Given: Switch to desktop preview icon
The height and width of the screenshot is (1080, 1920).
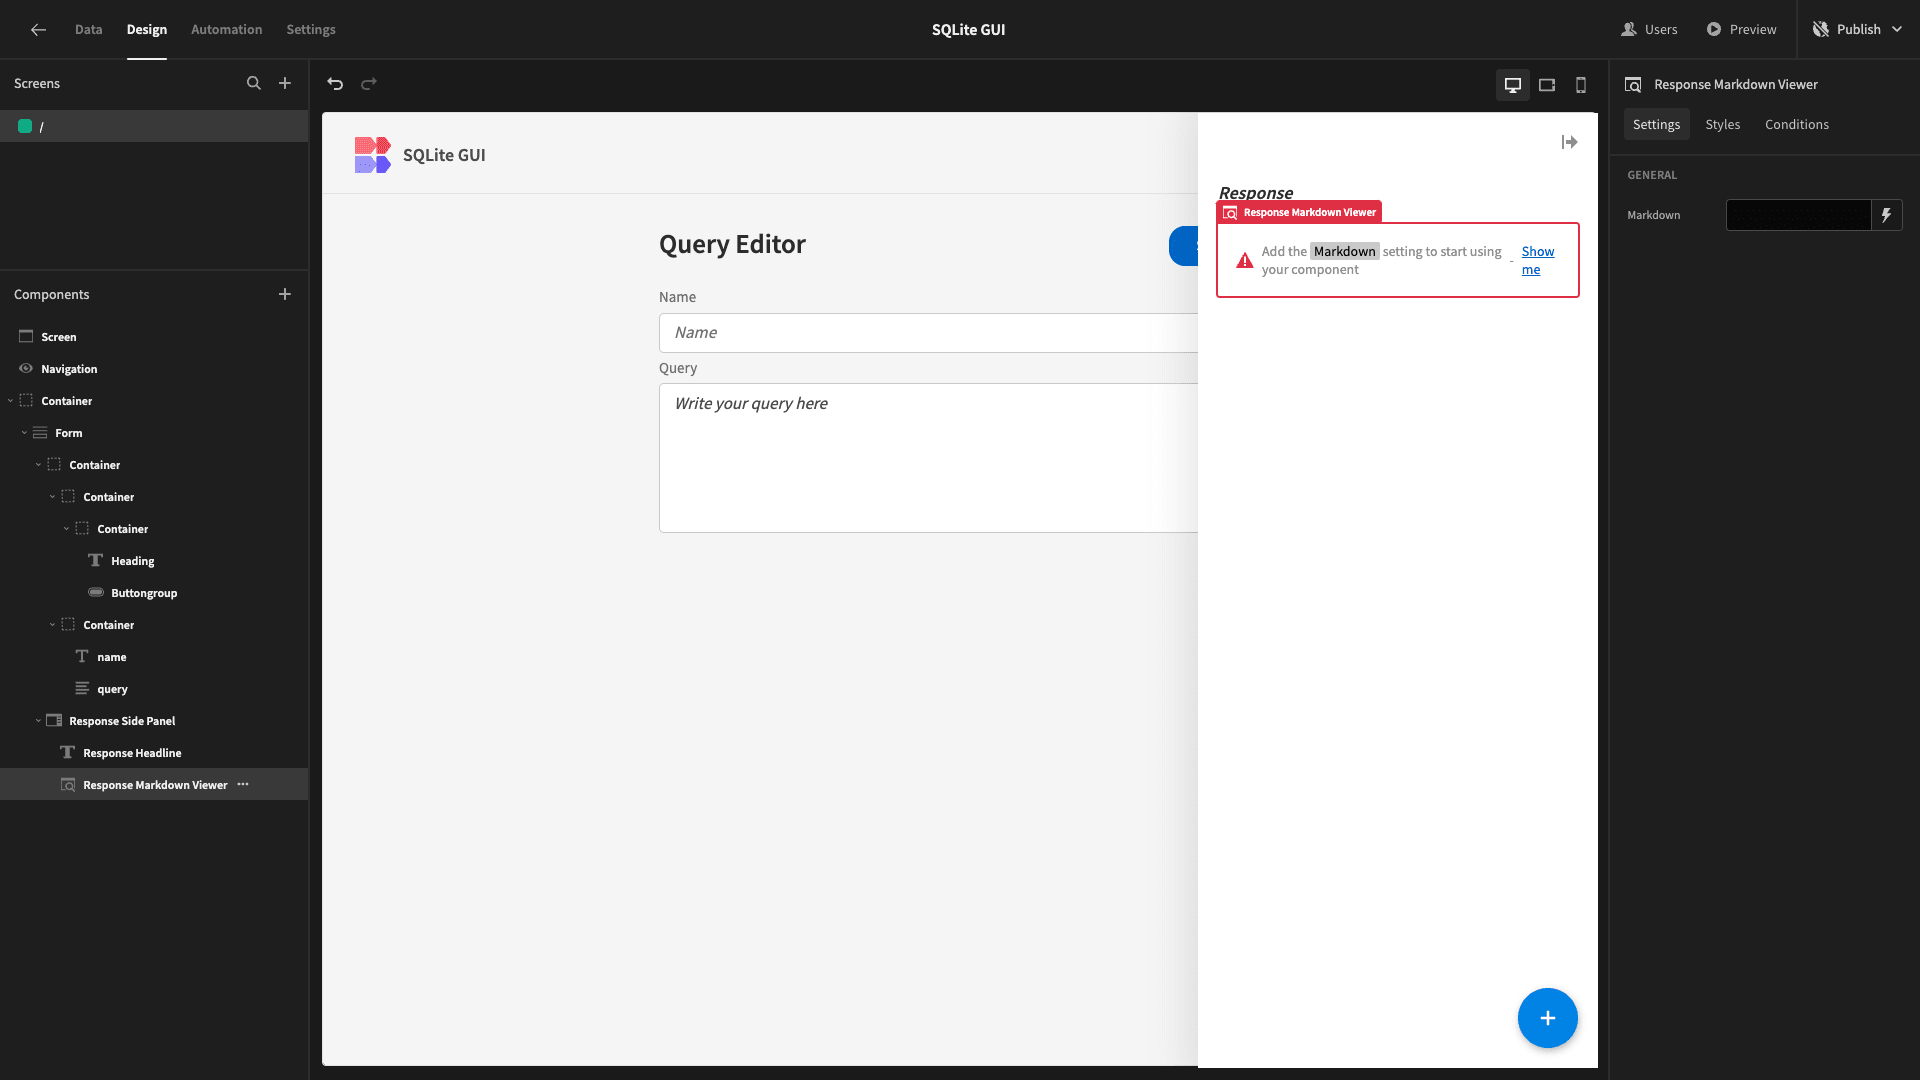Looking at the screenshot, I should coord(1513,85).
